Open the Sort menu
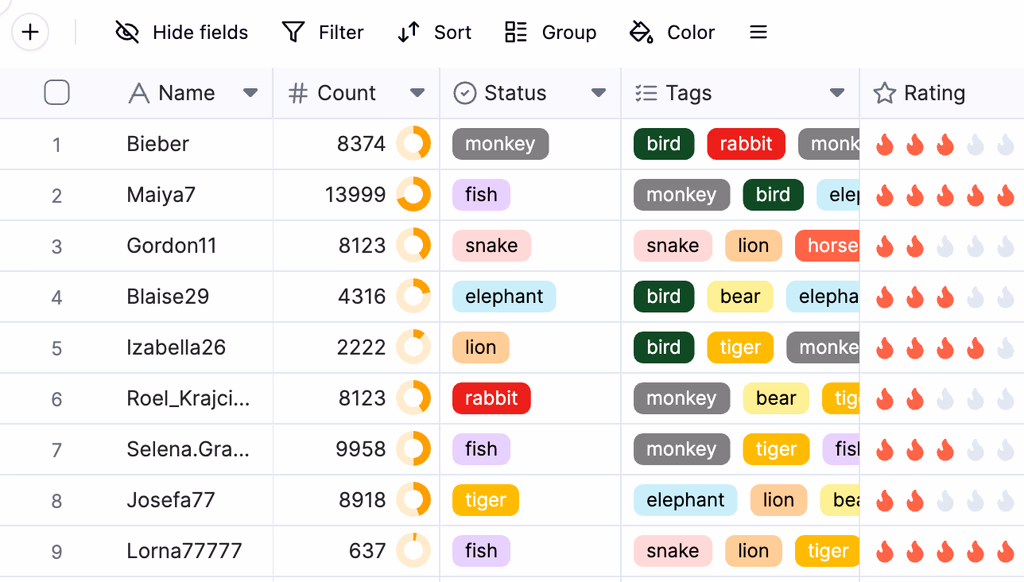This screenshot has height=582, width=1024. 434,32
